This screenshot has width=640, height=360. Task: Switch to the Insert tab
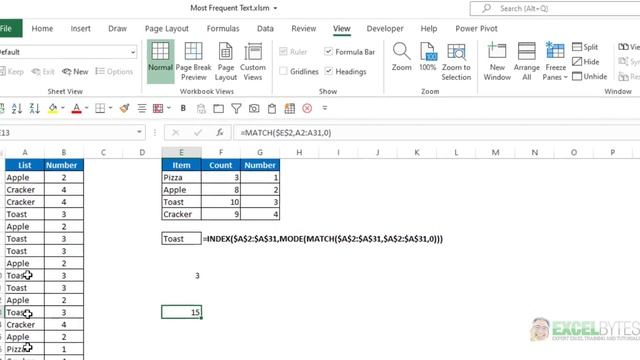pos(80,29)
